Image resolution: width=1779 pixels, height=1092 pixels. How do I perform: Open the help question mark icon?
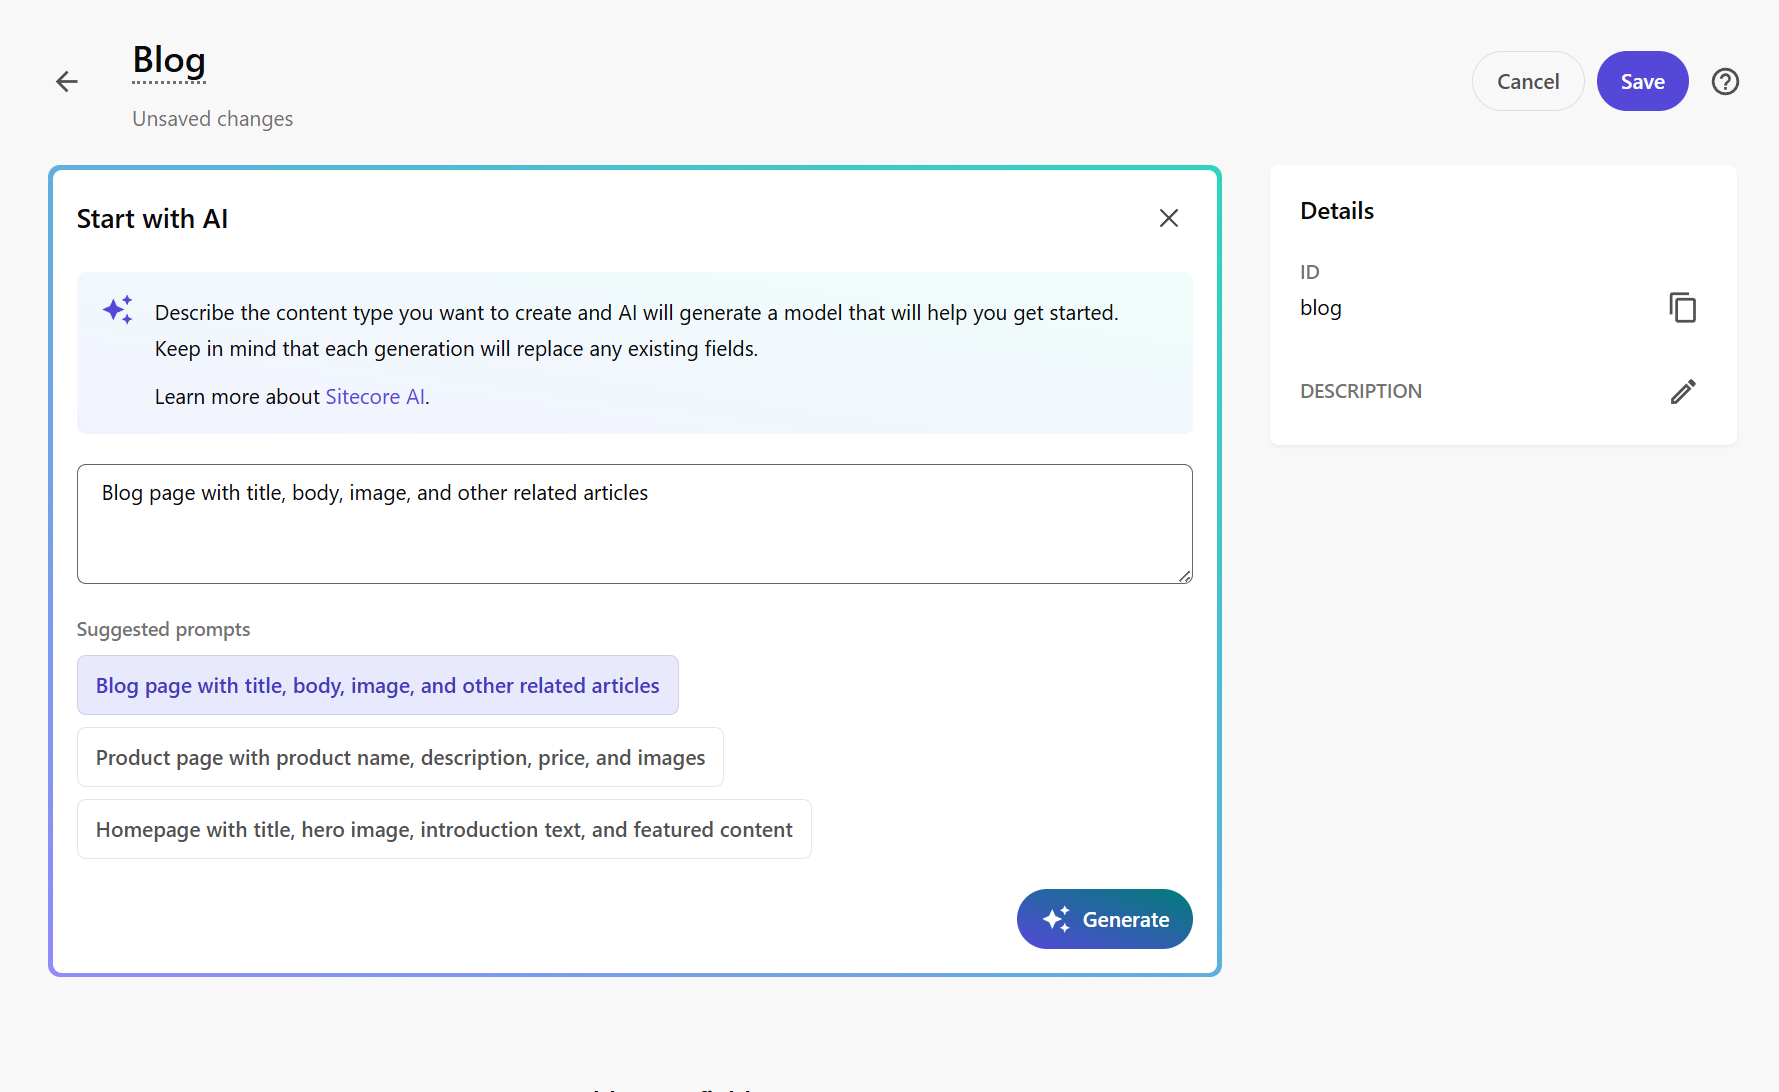(1725, 81)
